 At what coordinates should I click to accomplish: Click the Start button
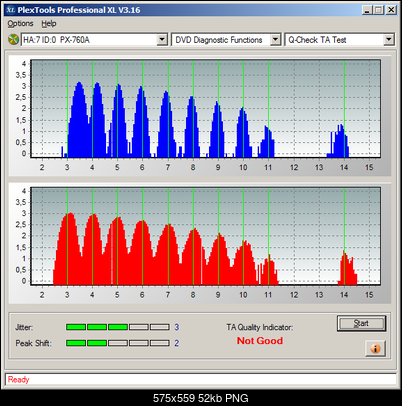click(361, 323)
